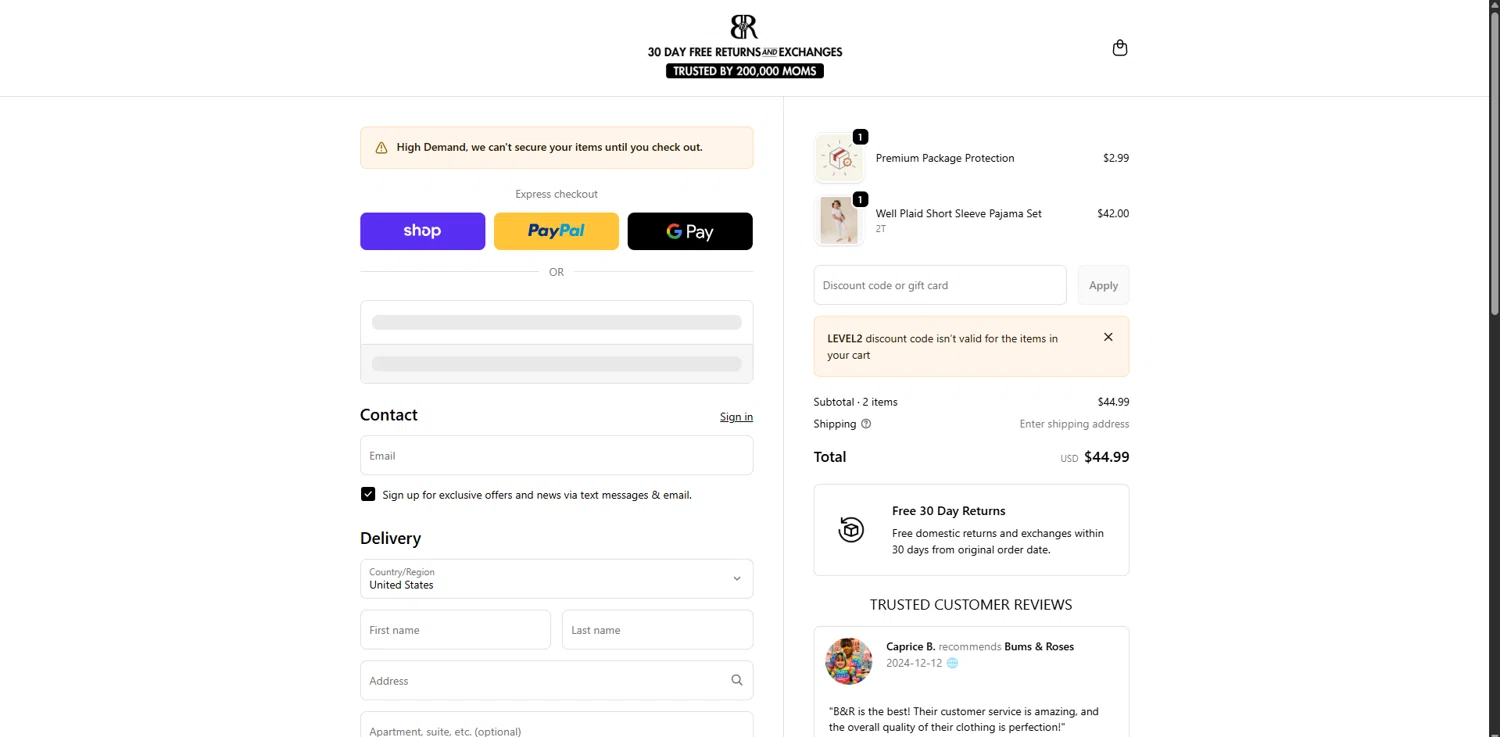Click the Sign in link
Image resolution: width=1500 pixels, height=737 pixels.
point(736,417)
